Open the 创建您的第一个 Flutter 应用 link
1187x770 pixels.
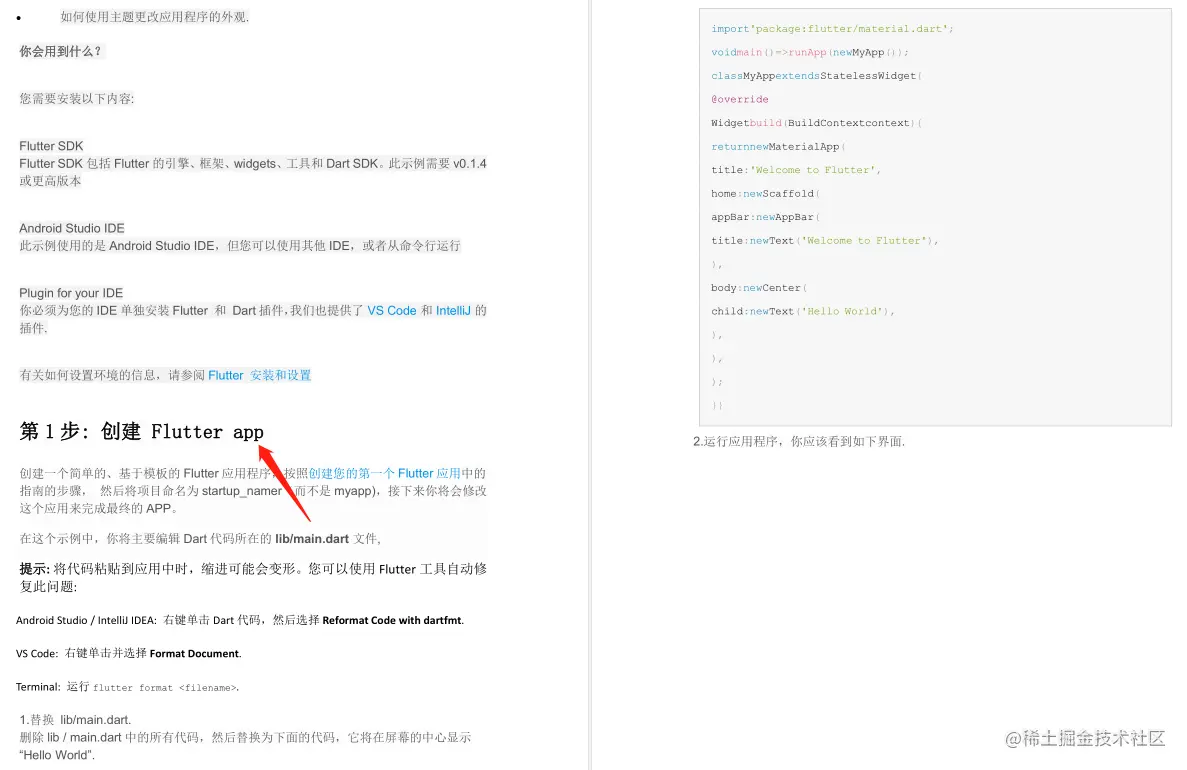pyautogui.click(x=385, y=473)
